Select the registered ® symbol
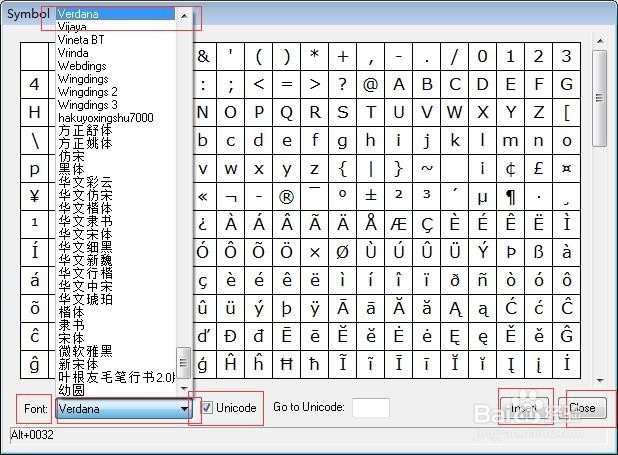Screen dimensions: 618x455 tap(287, 196)
